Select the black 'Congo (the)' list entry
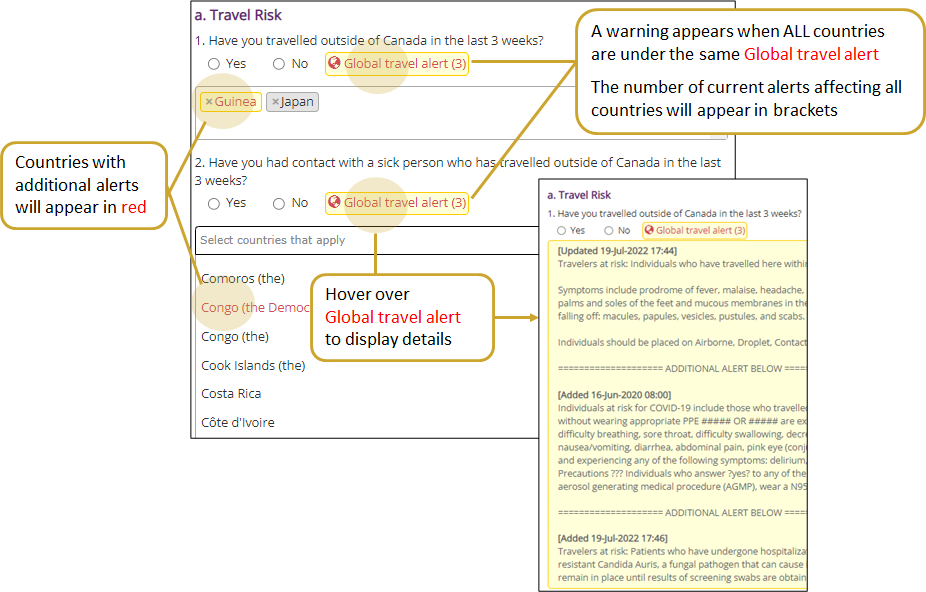 235,336
